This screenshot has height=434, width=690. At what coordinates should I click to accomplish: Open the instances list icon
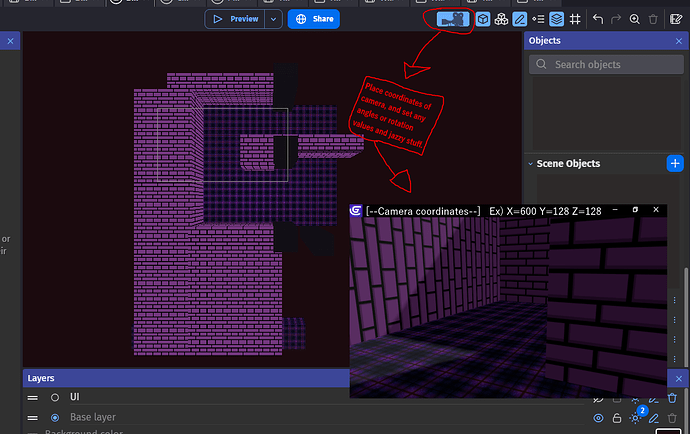pyautogui.click(x=539, y=19)
